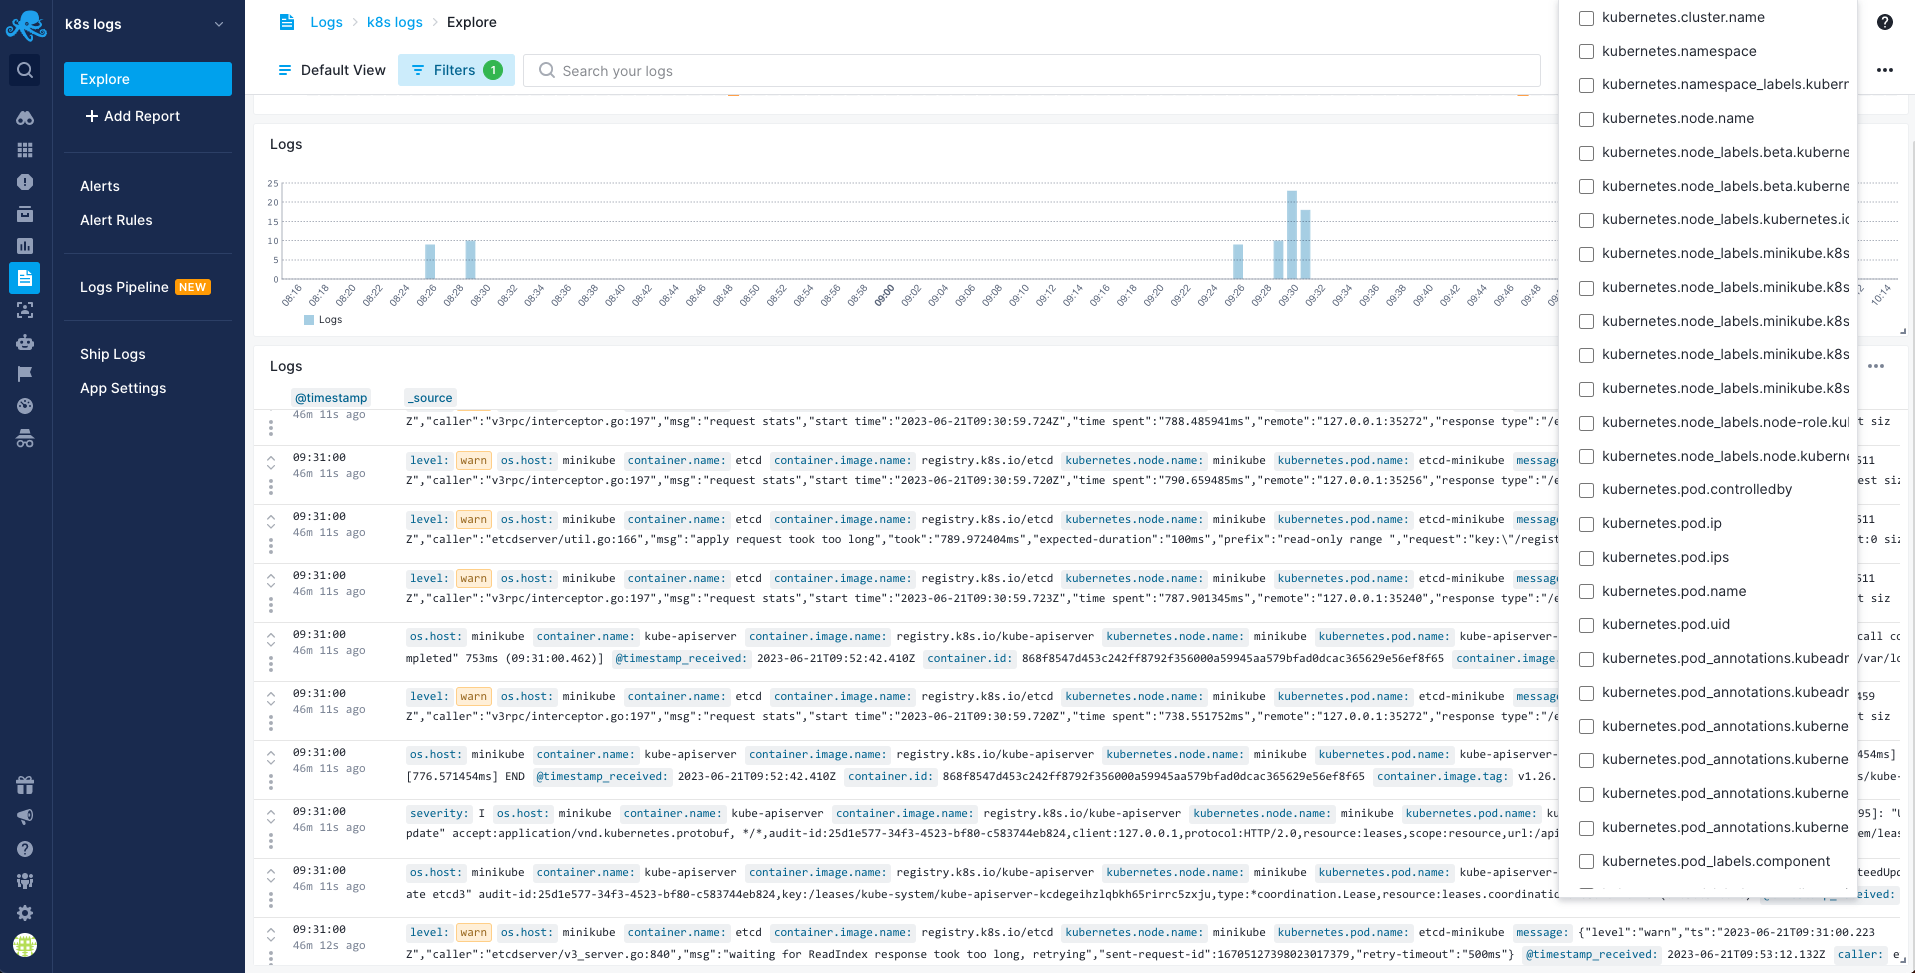Click the Logs breadcrumb document icon
This screenshot has width=1915, height=973.
point(287,22)
